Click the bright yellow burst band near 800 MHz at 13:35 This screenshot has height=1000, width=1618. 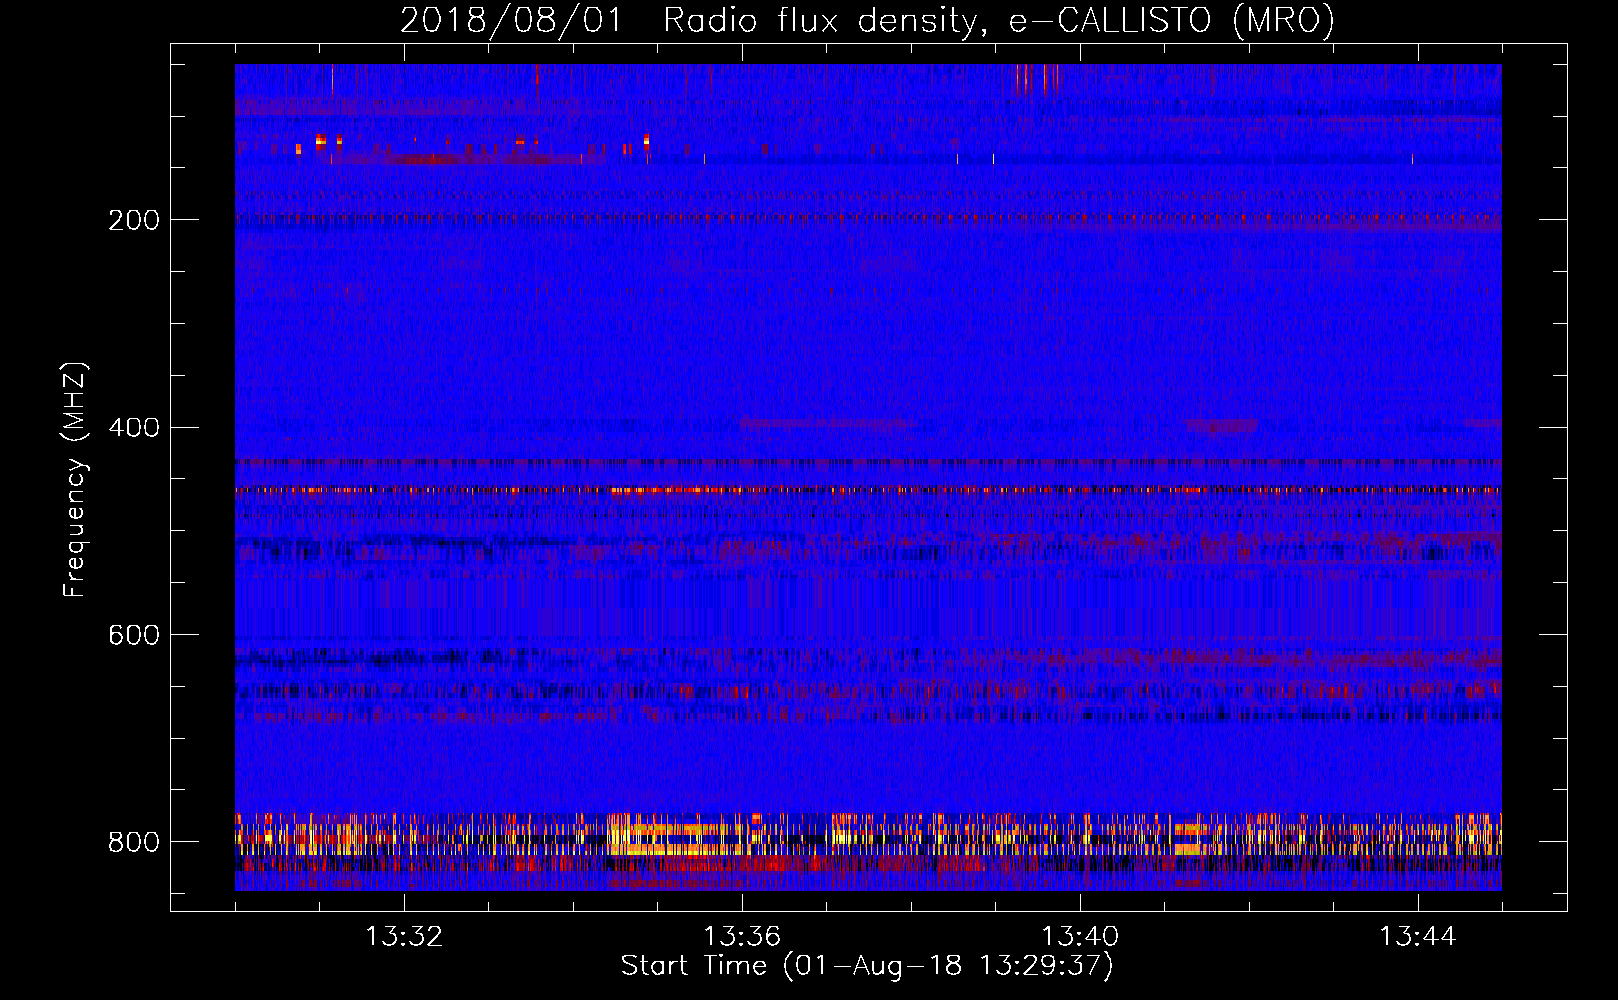tap(675, 838)
